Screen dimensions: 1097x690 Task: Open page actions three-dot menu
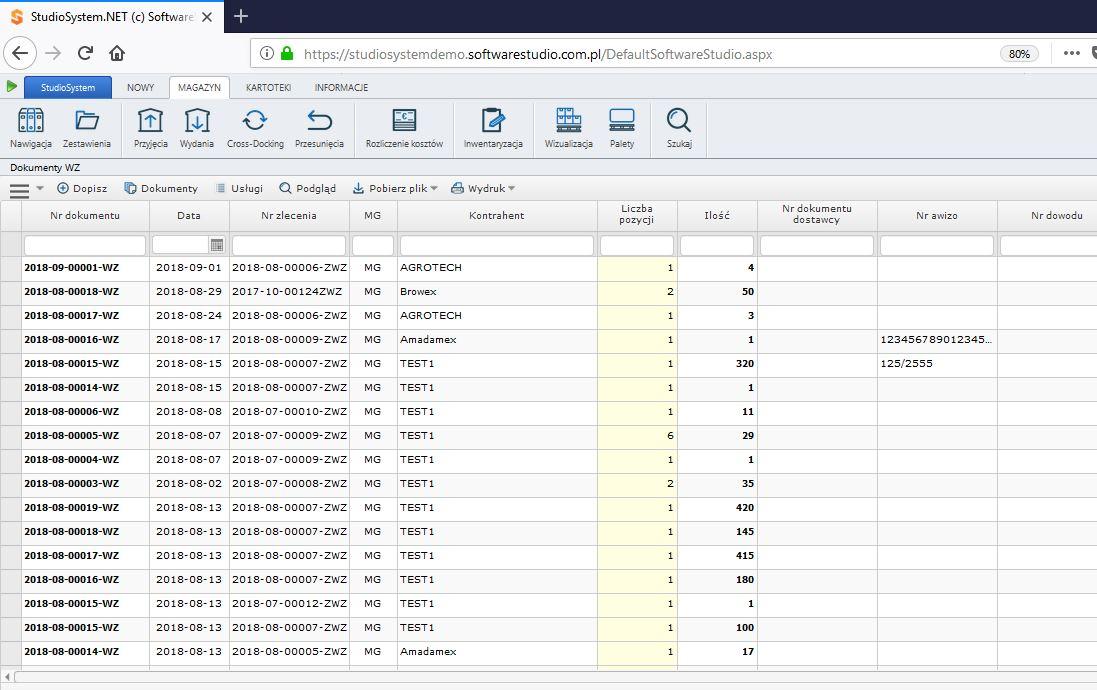pos(1071,53)
